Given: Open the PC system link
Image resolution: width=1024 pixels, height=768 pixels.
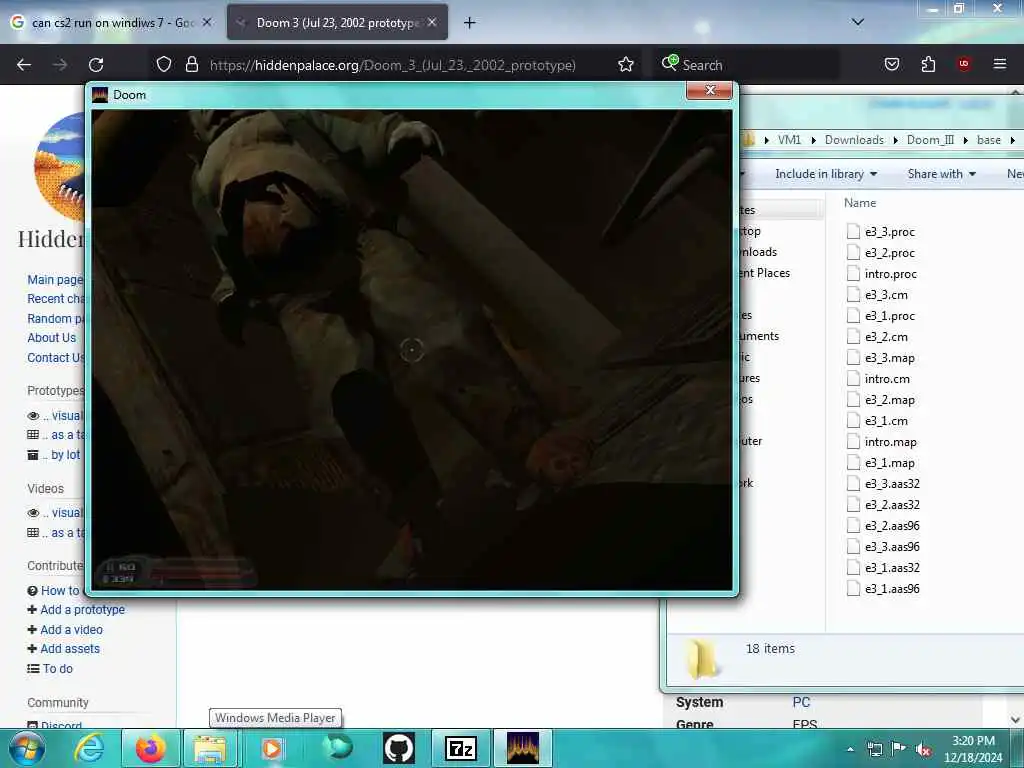Looking at the screenshot, I should 801,702.
